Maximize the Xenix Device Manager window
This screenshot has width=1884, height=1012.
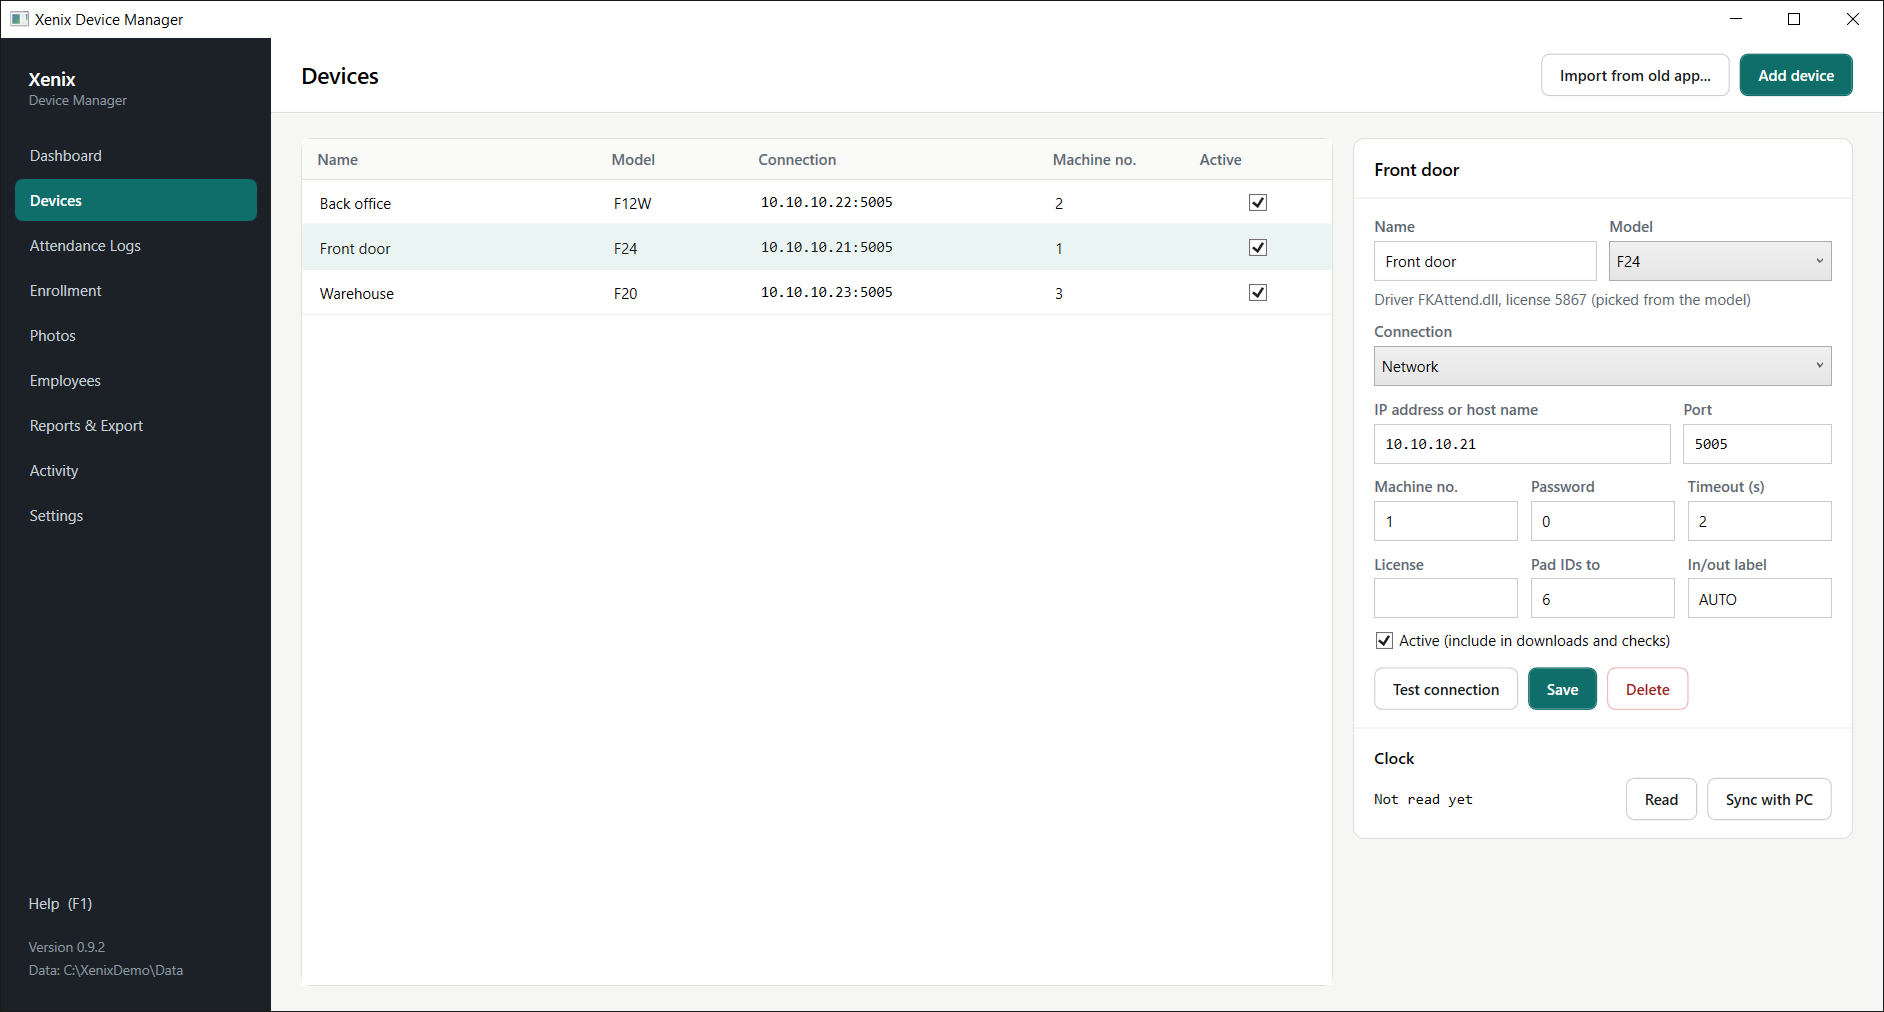[x=1794, y=19]
